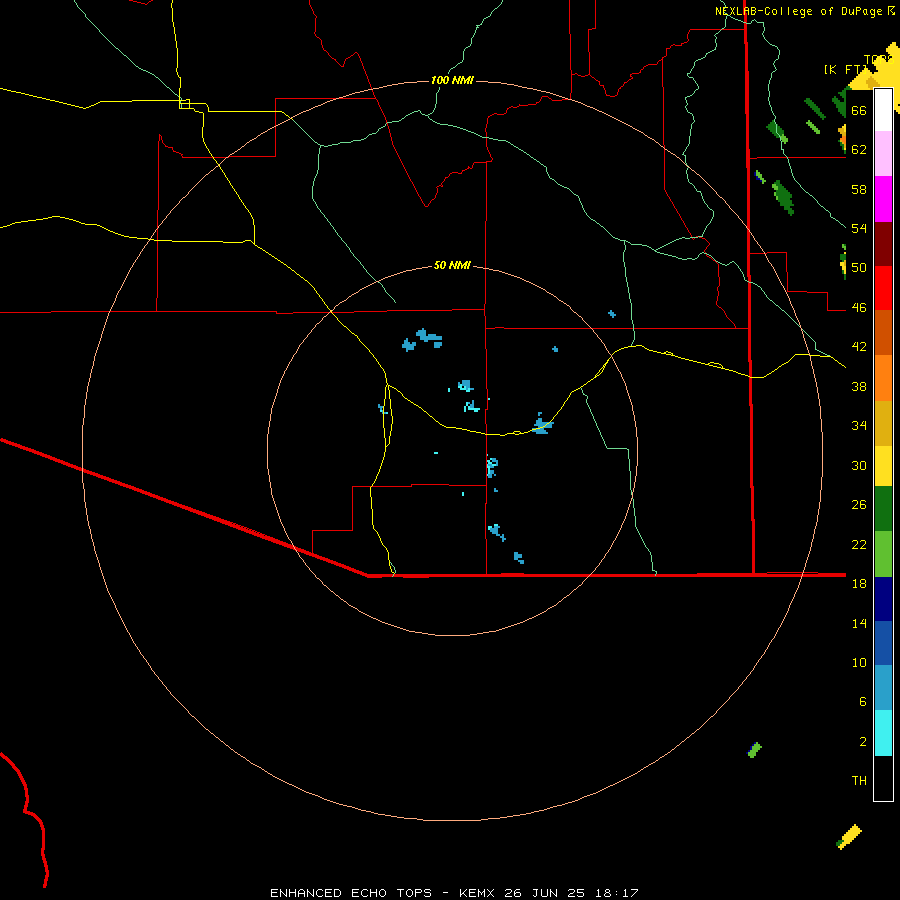Click the NEXLAB-College of DuPage text
Screen dimensions: 900x900
coord(798,11)
